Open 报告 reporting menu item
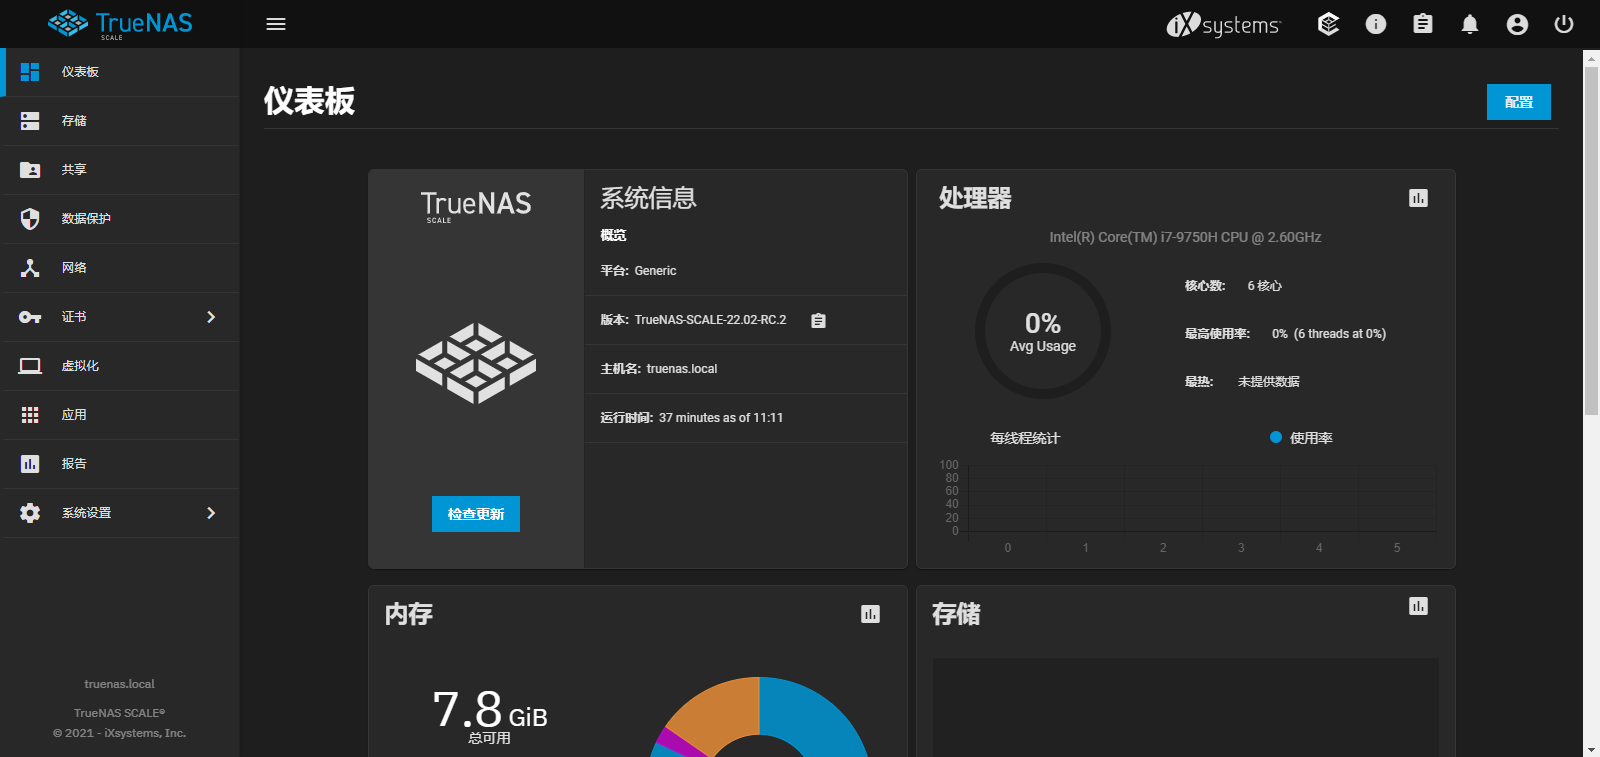Screen dimensions: 1600x757 [x=120, y=464]
